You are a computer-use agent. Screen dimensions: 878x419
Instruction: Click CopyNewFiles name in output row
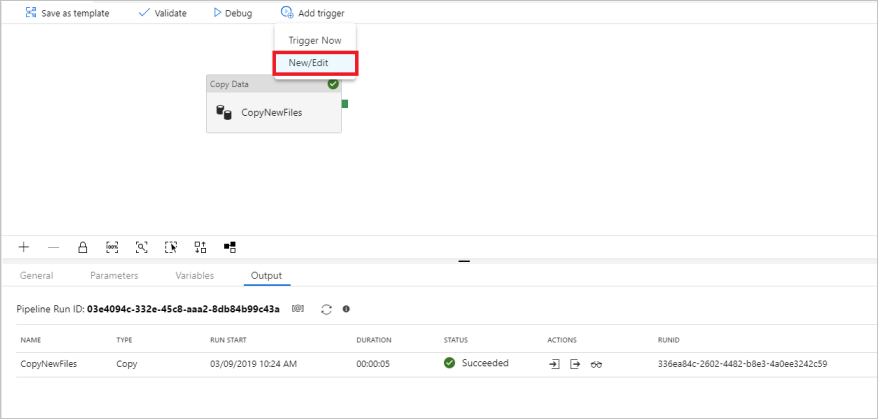tap(49, 364)
